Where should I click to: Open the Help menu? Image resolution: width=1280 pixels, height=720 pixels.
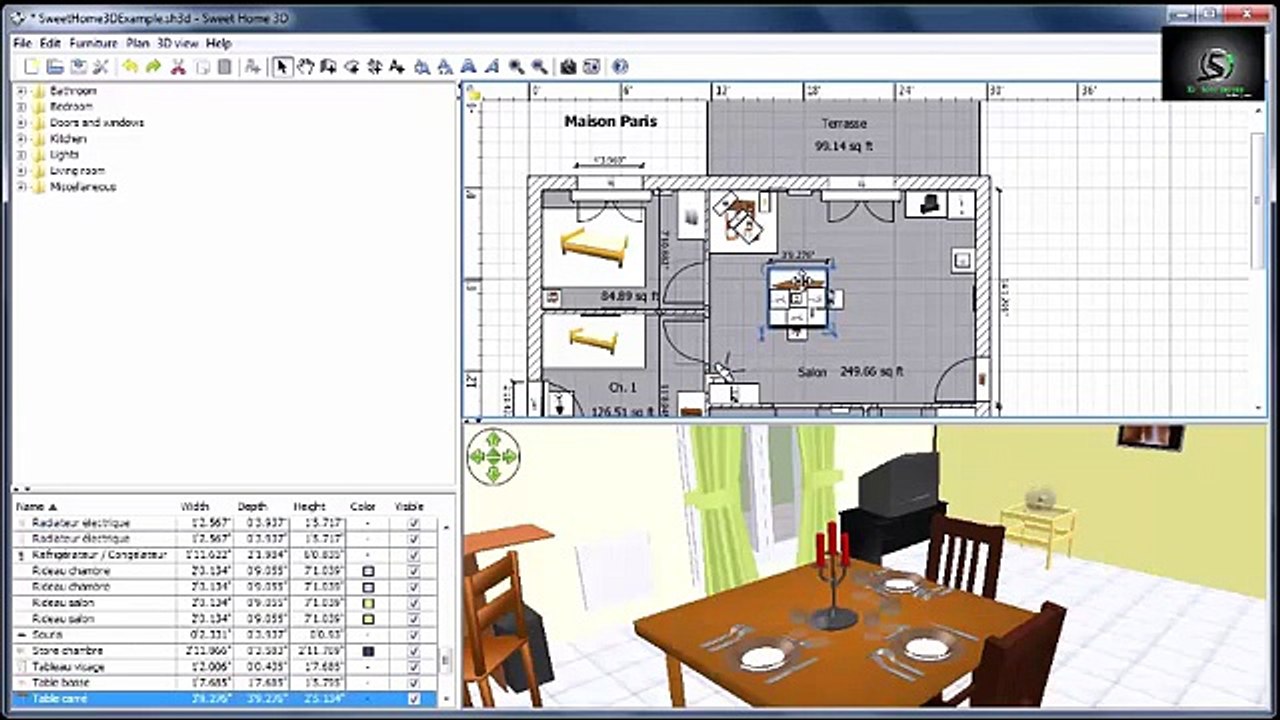[x=218, y=44]
